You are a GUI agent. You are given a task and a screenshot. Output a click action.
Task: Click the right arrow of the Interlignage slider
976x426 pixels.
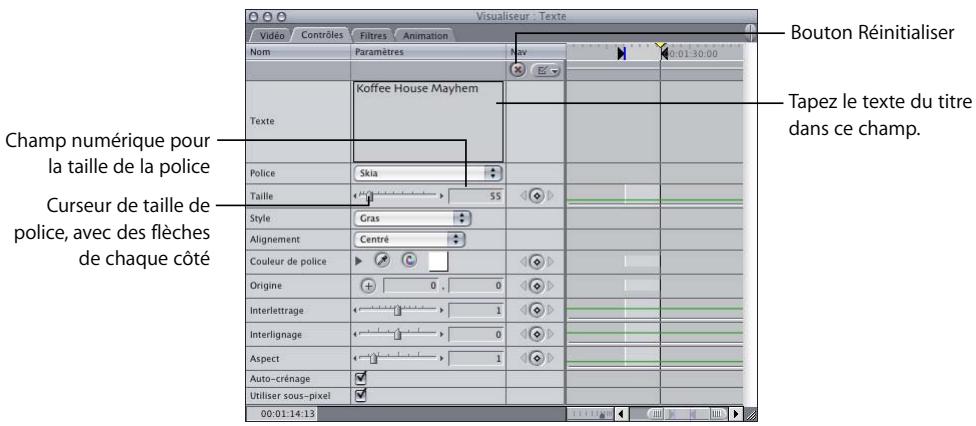(x=442, y=334)
